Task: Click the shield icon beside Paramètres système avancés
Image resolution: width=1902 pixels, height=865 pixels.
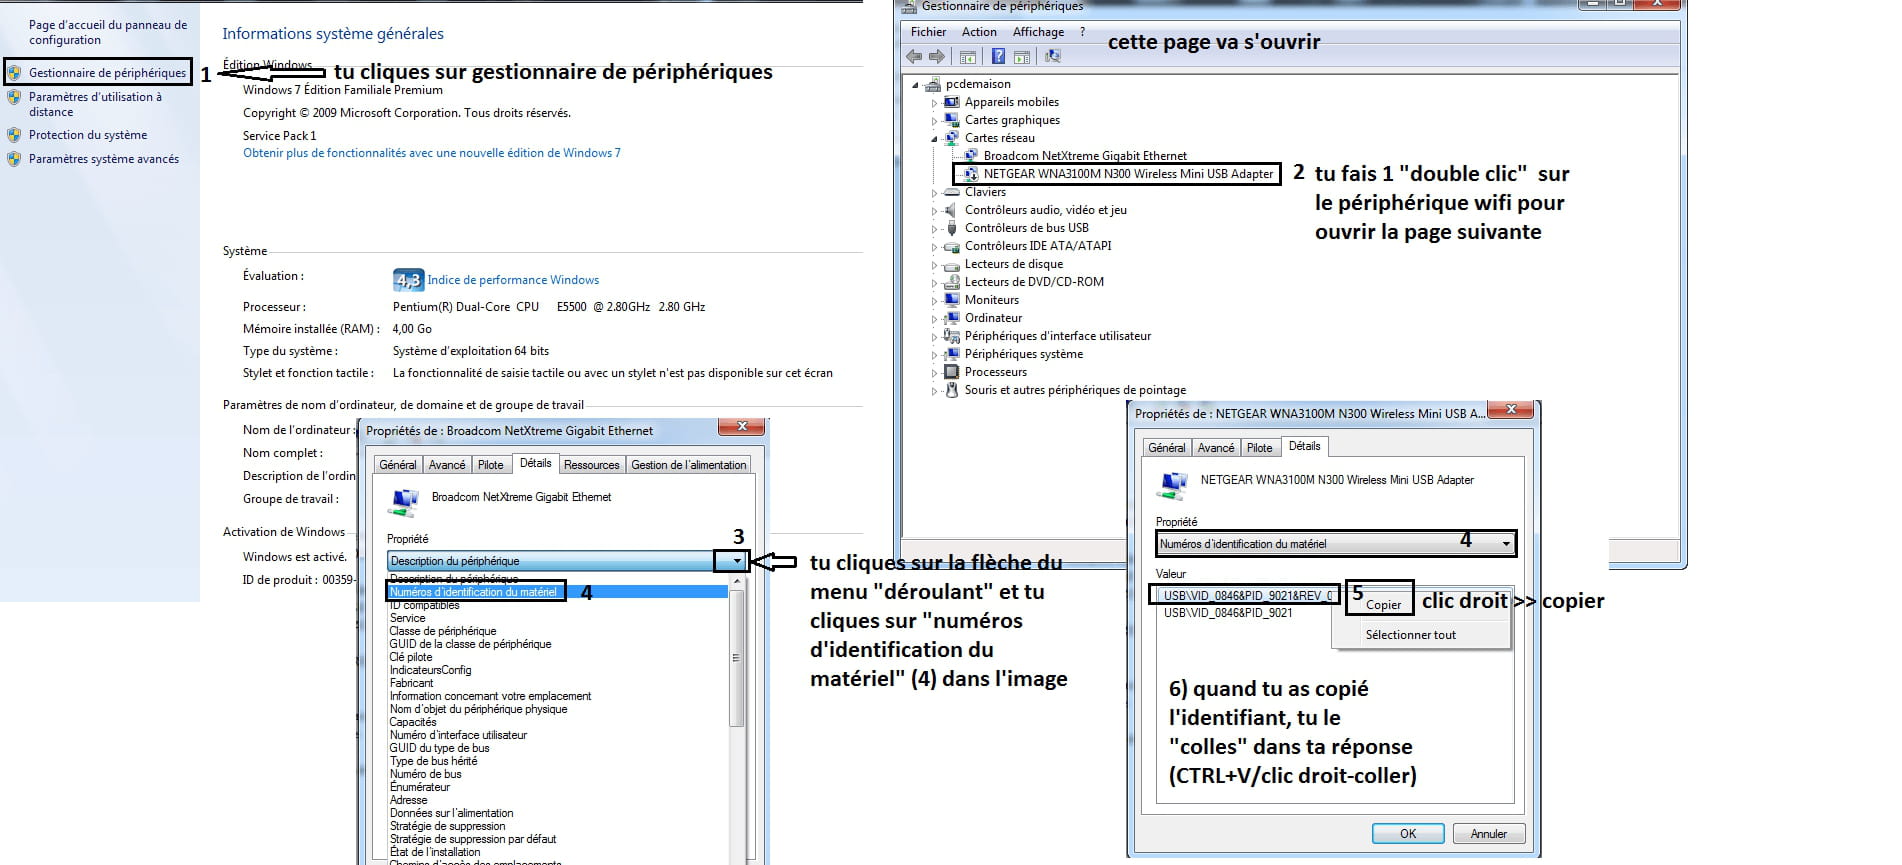Action: (x=14, y=159)
